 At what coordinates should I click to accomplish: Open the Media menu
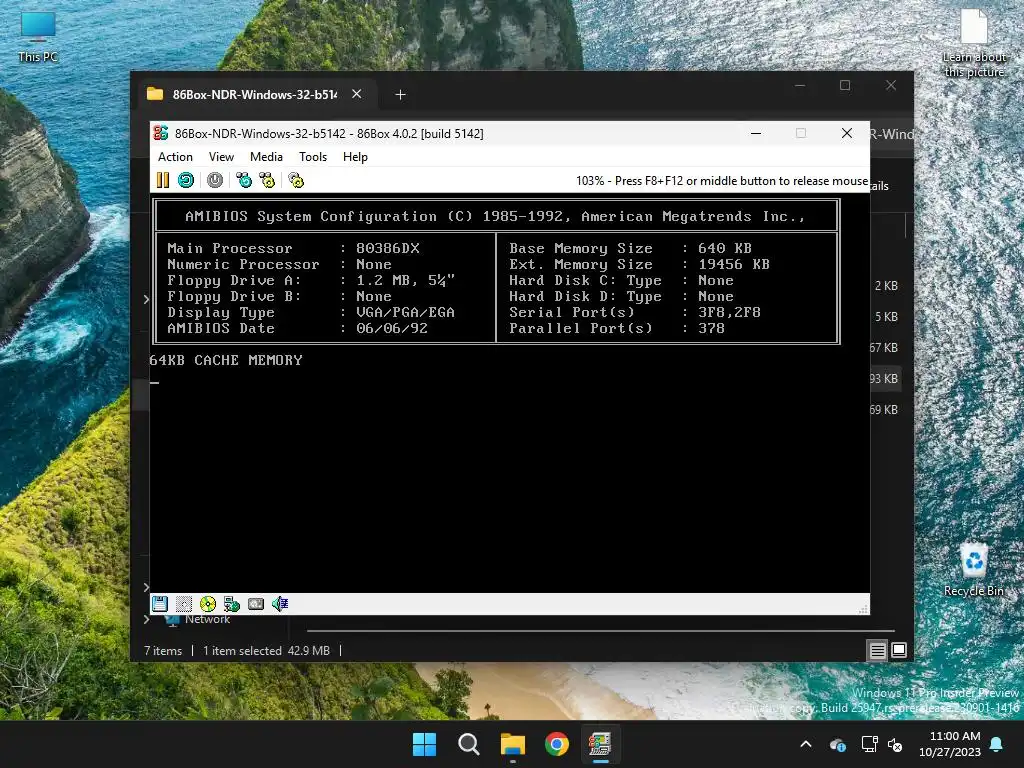coord(266,157)
